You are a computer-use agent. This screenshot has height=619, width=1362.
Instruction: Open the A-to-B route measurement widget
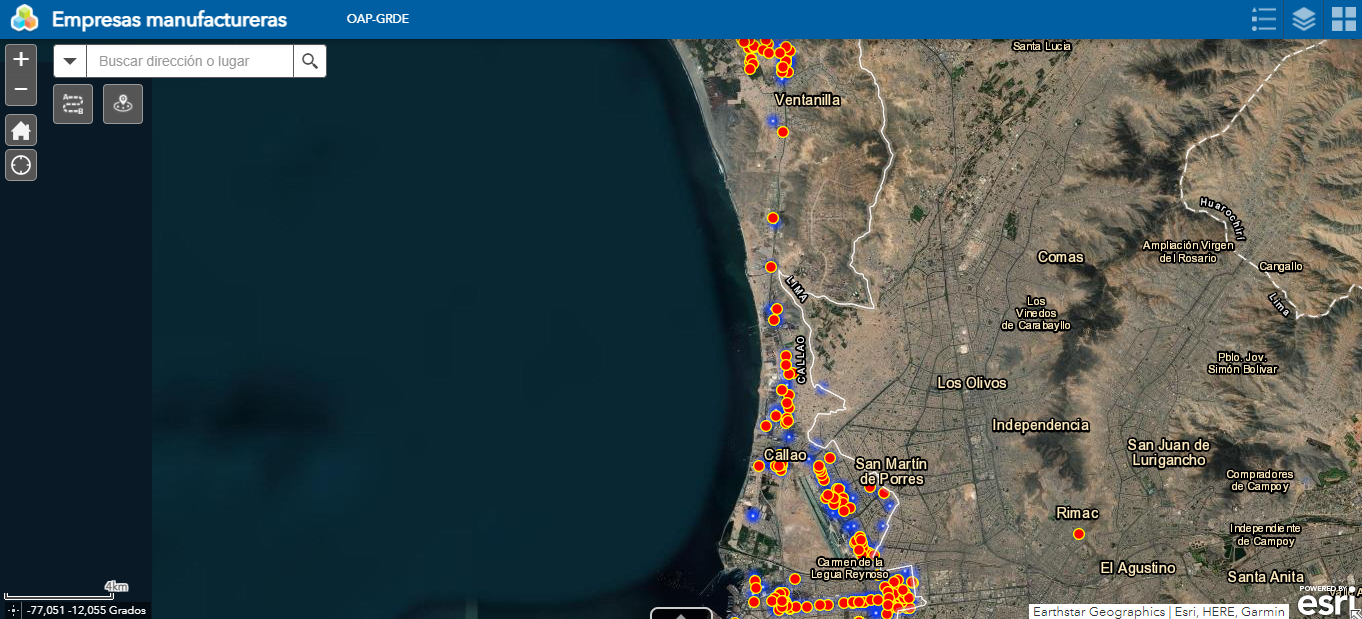click(x=73, y=104)
